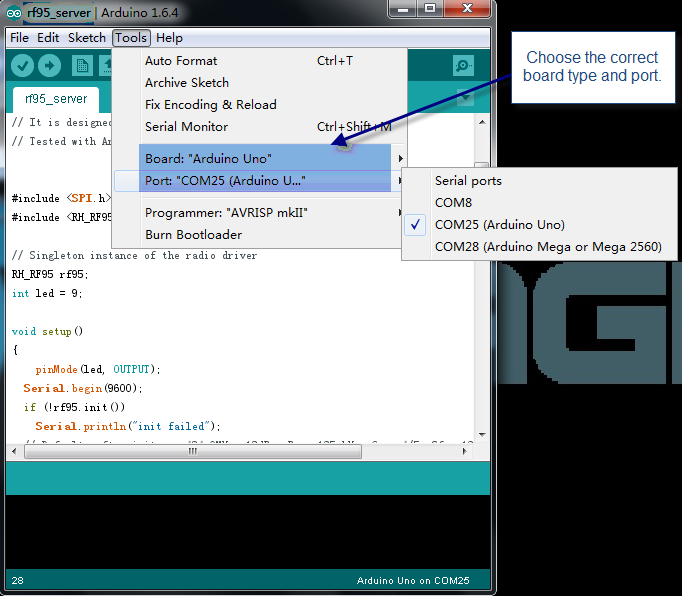Select Burn Bootloader menu entry
This screenshot has width=682, height=596.
coord(259,235)
